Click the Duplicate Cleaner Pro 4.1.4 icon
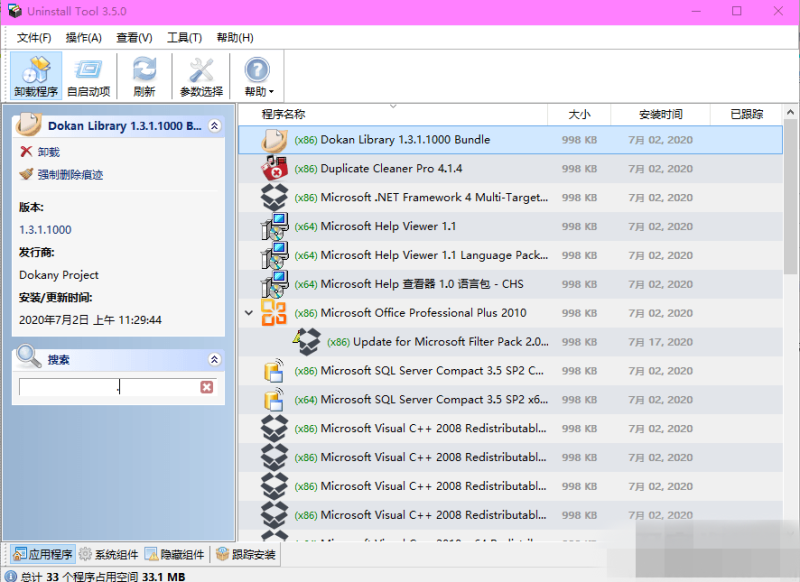This screenshot has height=582, width=800. pyautogui.click(x=274, y=169)
